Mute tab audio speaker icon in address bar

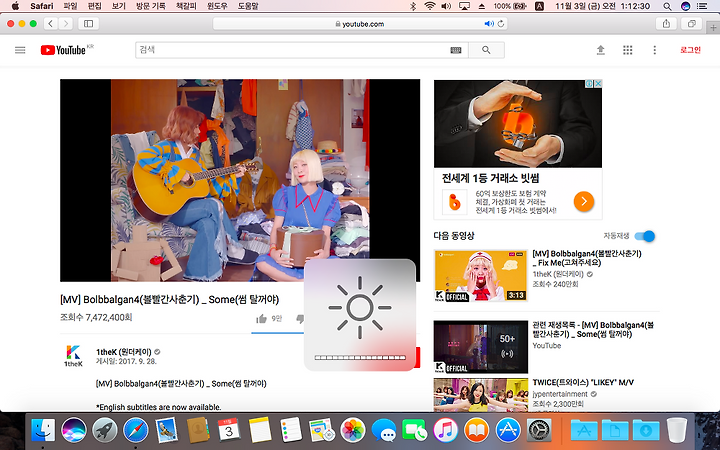coord(489,24)
